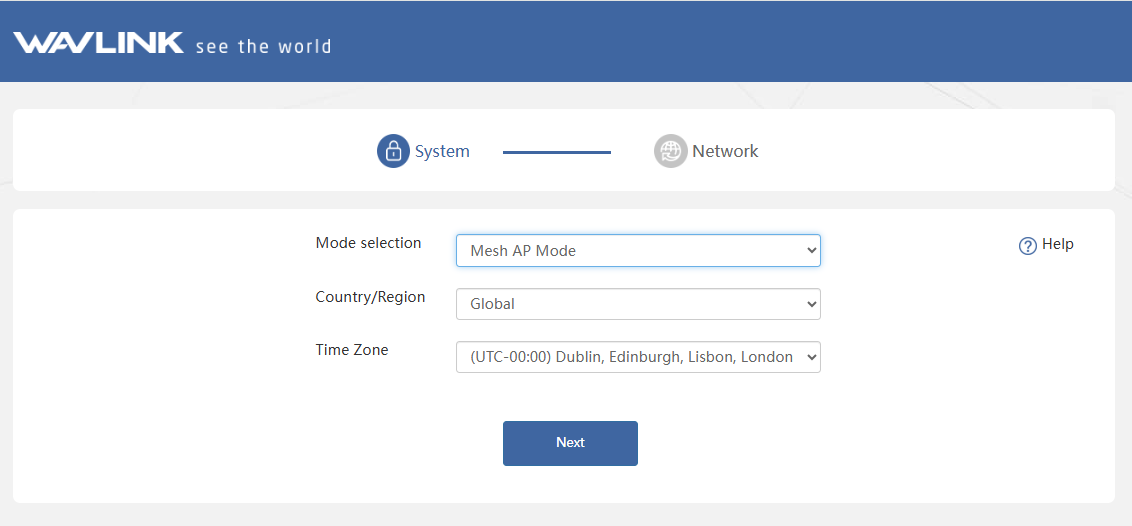Screen dimensions: 1132x526
Task: Expand the UTC-00:00 time zone list
Action: click(638, 356)
